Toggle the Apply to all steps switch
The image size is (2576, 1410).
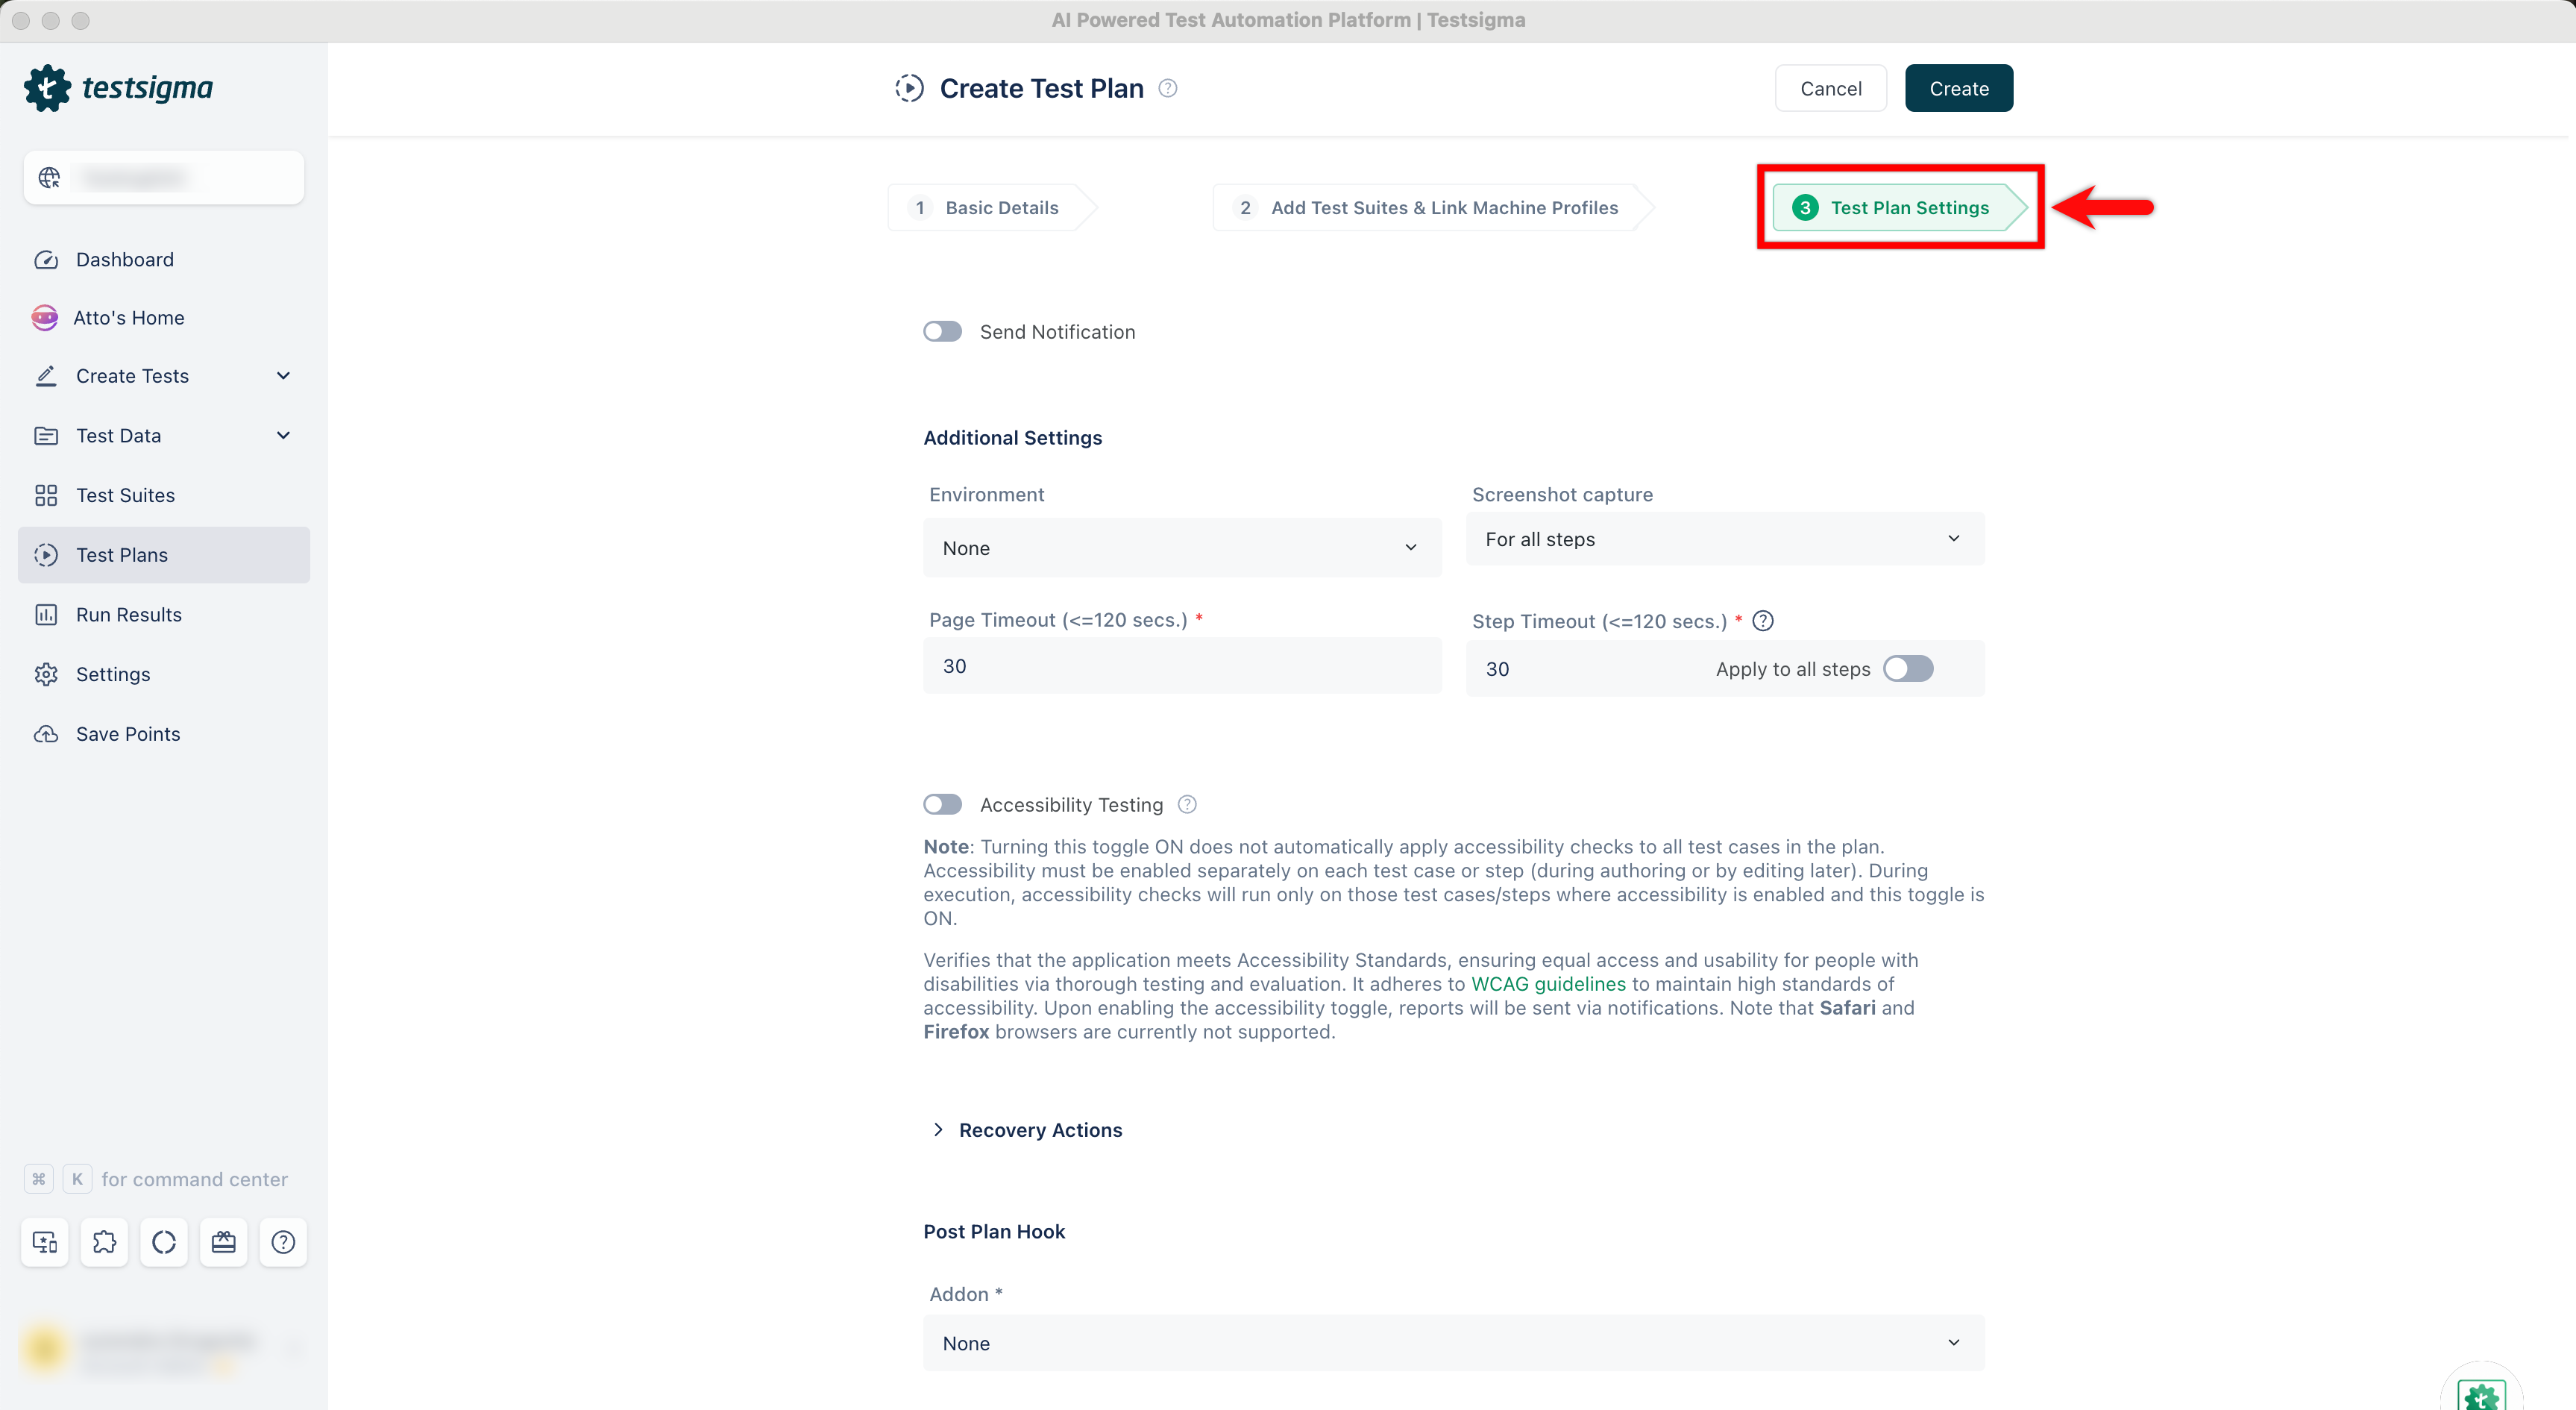click(x=1908, y=669)
